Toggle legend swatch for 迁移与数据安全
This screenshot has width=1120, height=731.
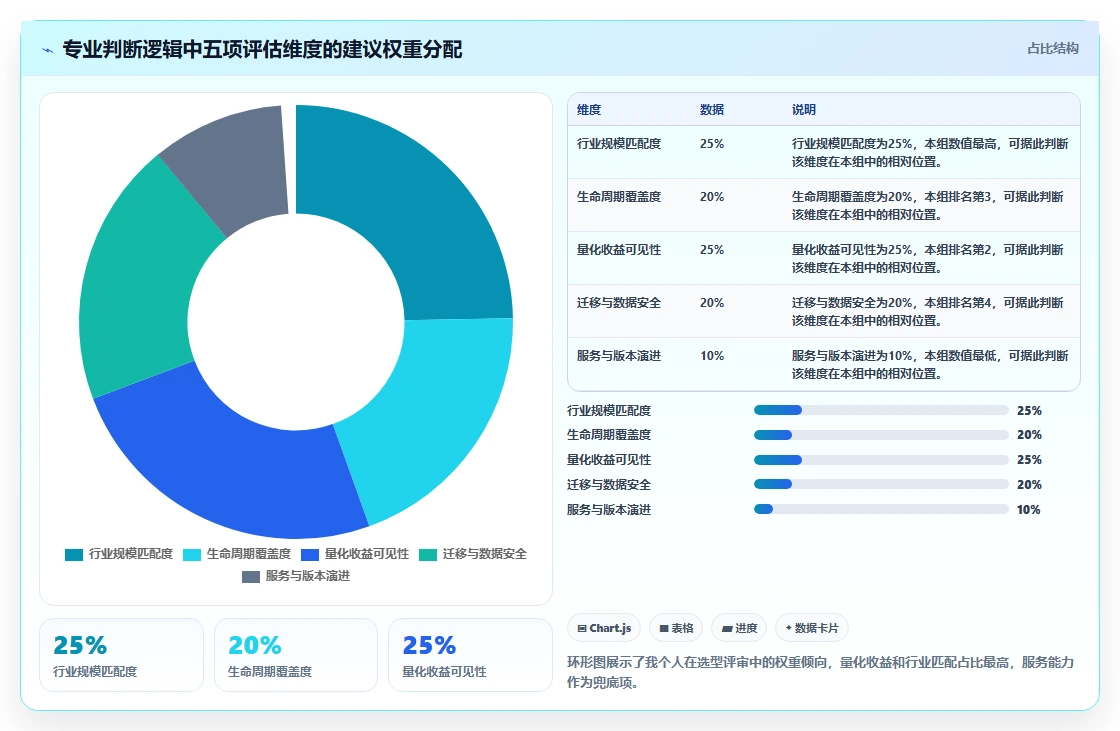coord(428,555)
